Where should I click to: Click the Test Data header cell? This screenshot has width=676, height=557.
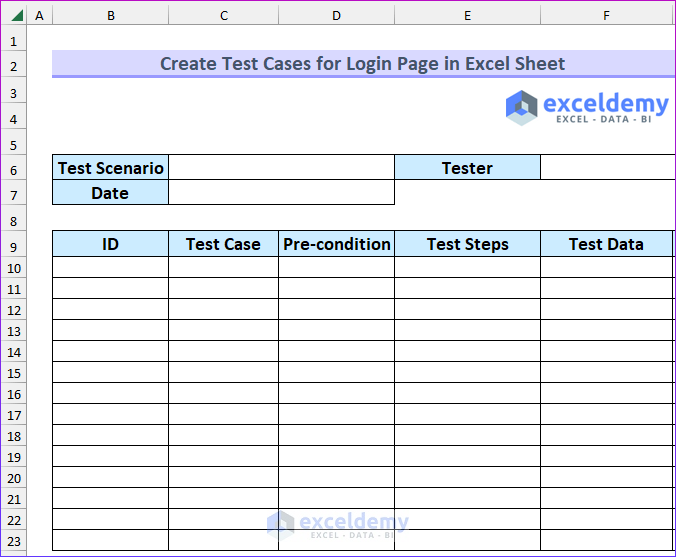(x=606, y=244)
